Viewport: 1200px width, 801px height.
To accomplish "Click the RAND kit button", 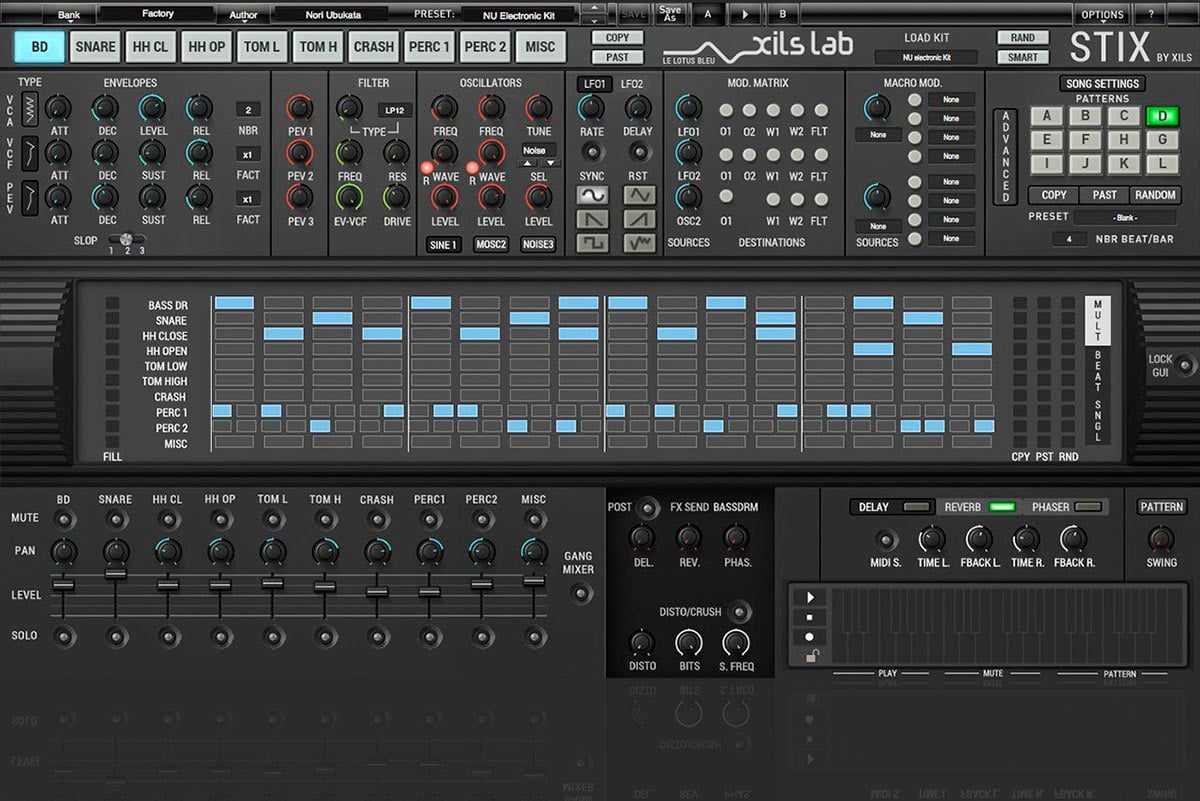I will click(1023, 38).
